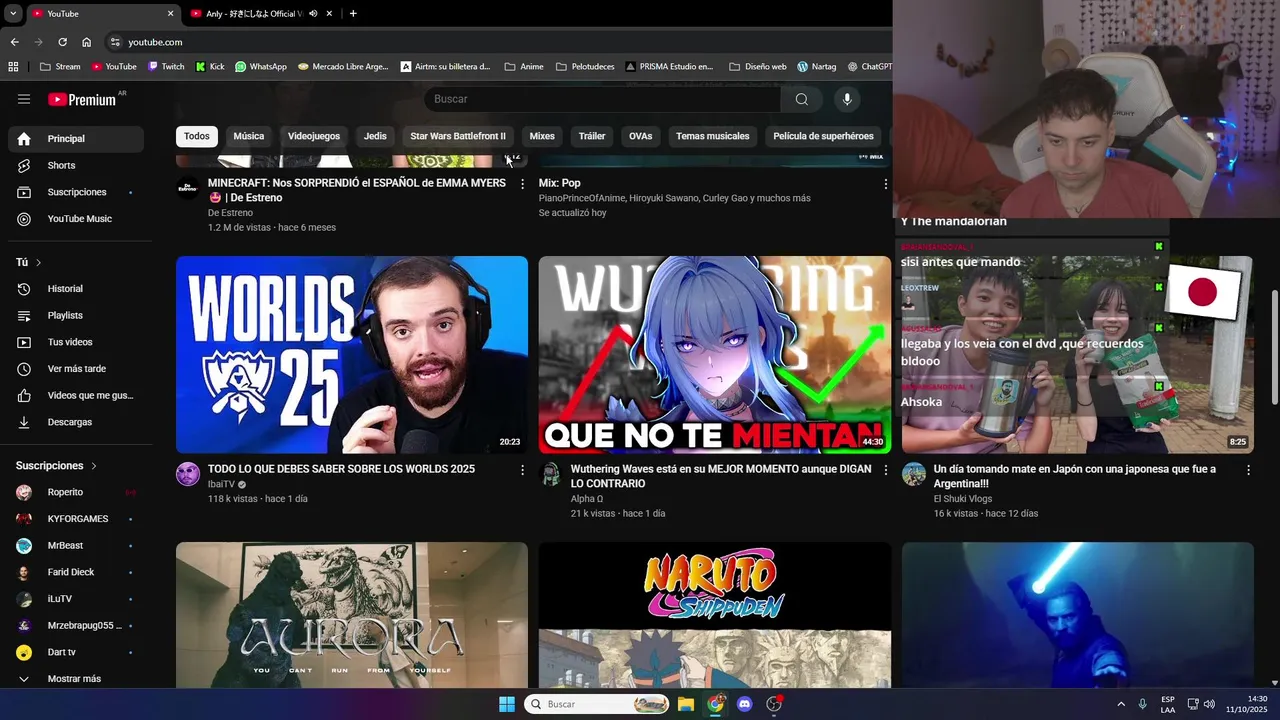Open De Estreno channel link
Viewport: 1280px width, 720px height.
point(230,213)
